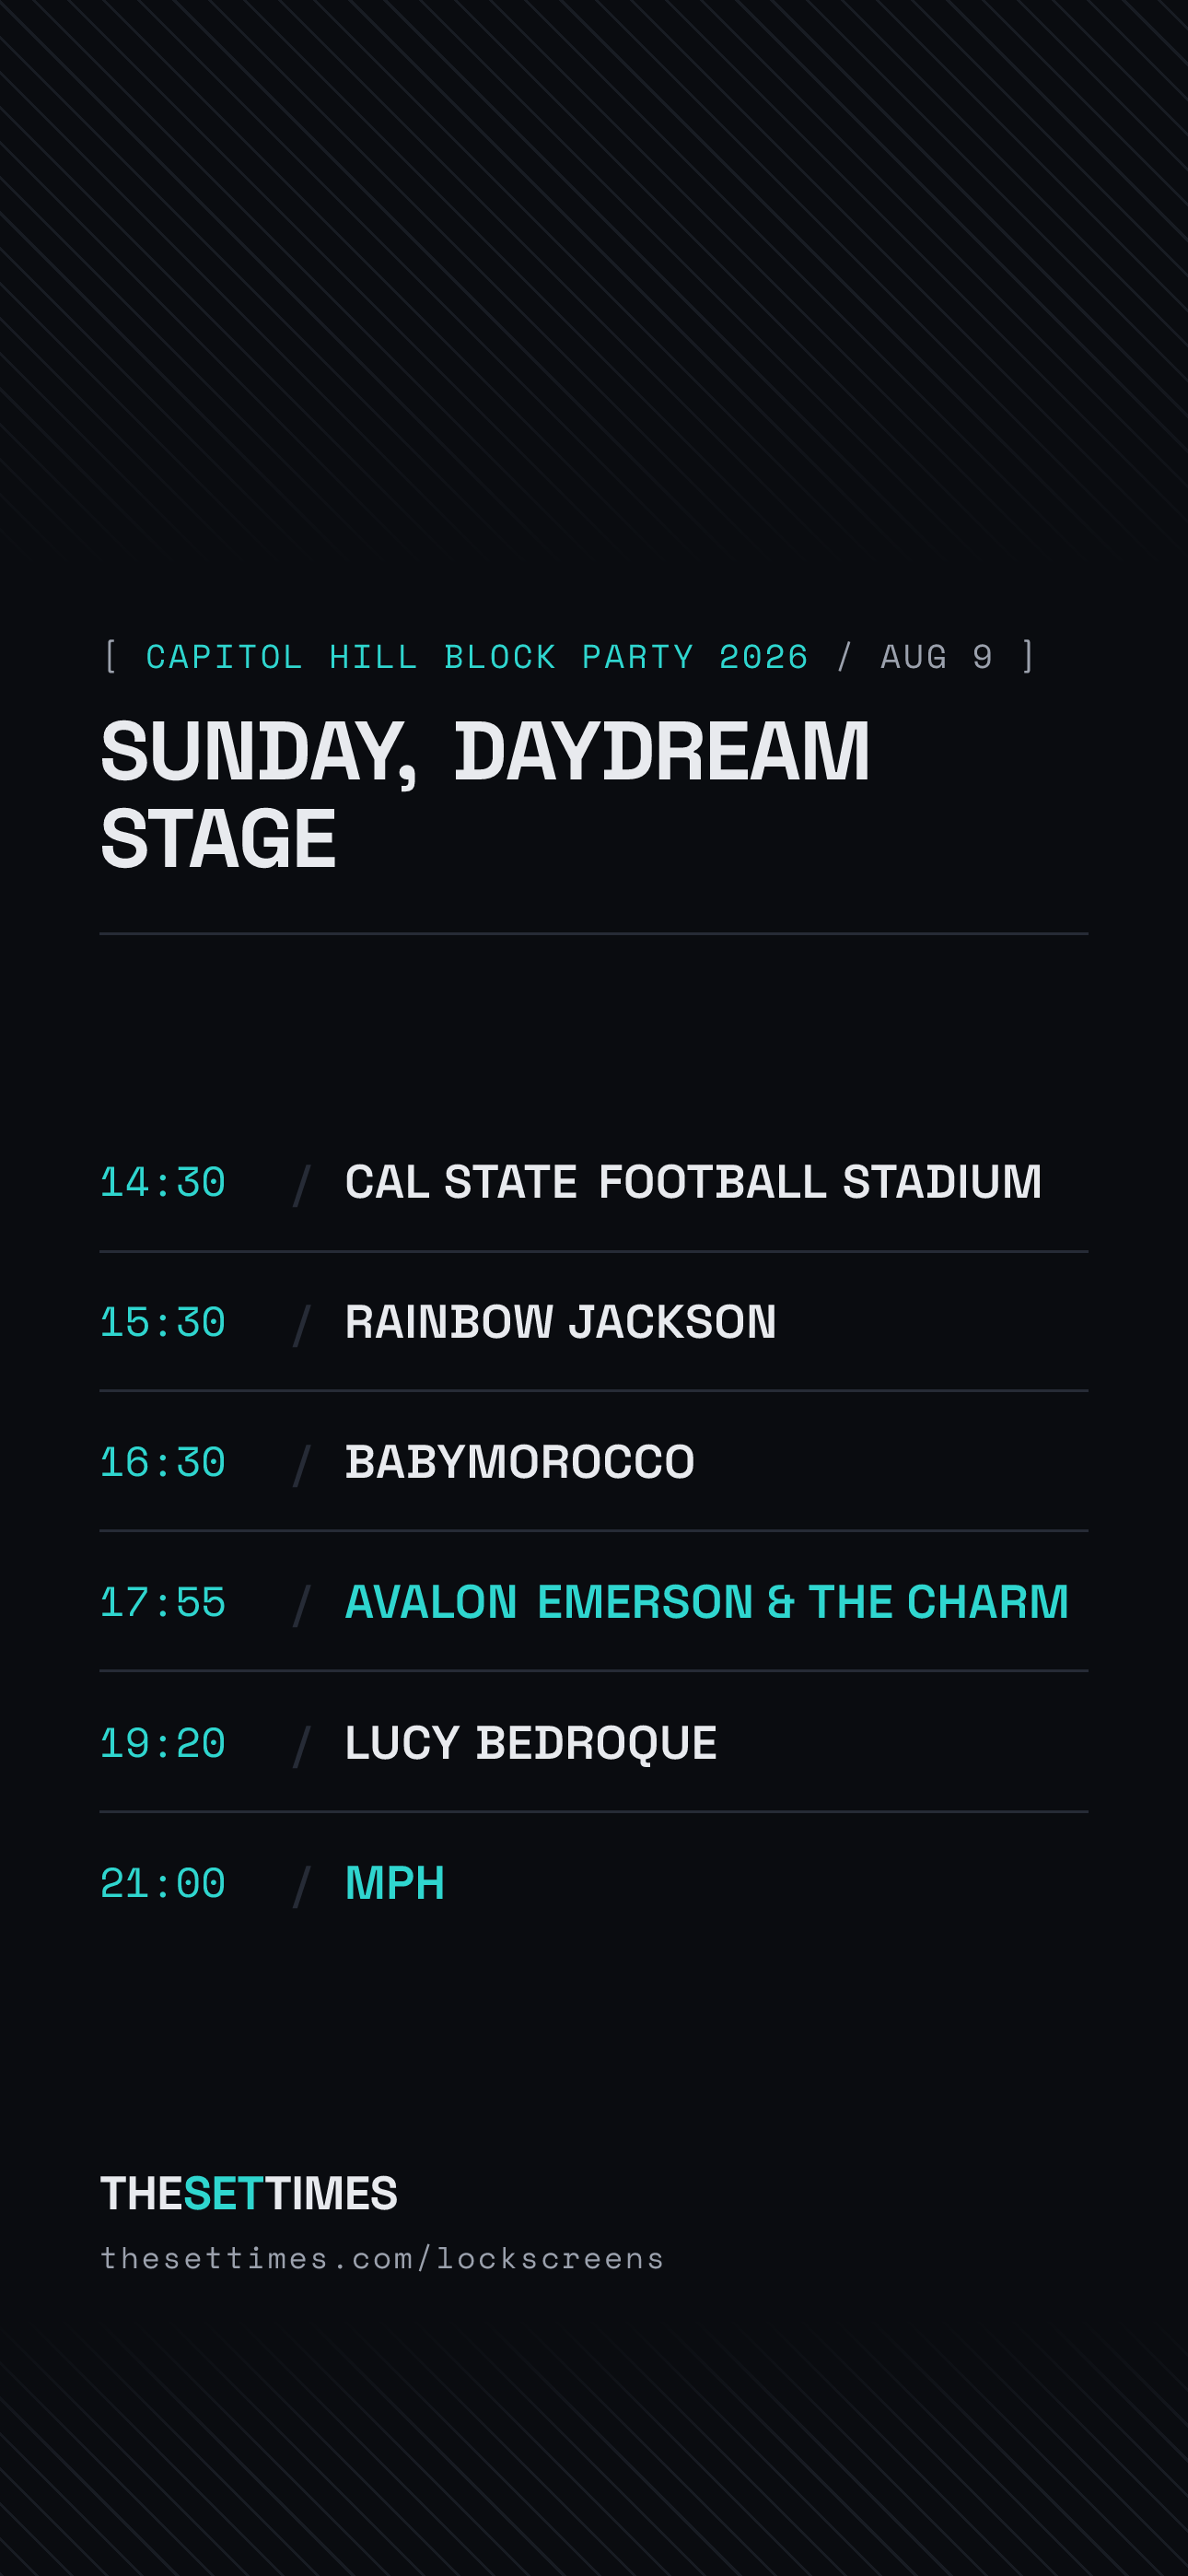The height and width of the screenshot is (2576, 1188).
Task: Click the AUG 9 date text
Action: [x=936, y=657]
